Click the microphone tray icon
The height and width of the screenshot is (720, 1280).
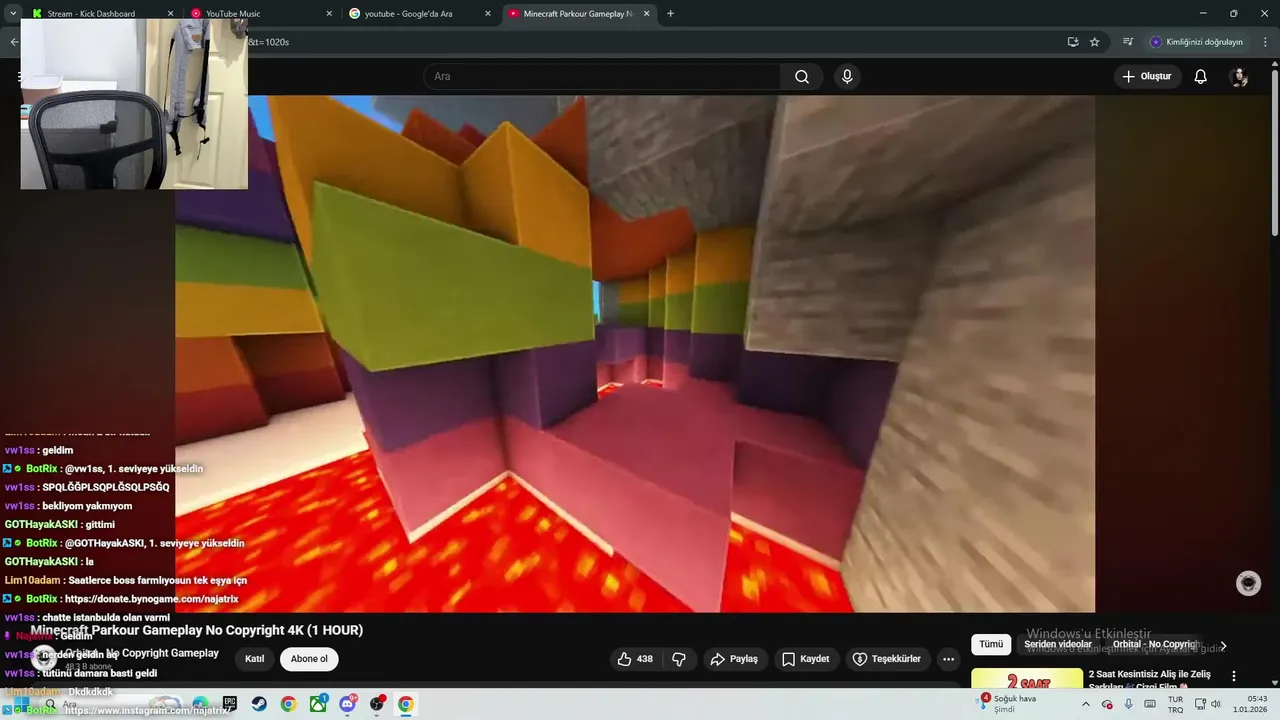point(1129,704)
